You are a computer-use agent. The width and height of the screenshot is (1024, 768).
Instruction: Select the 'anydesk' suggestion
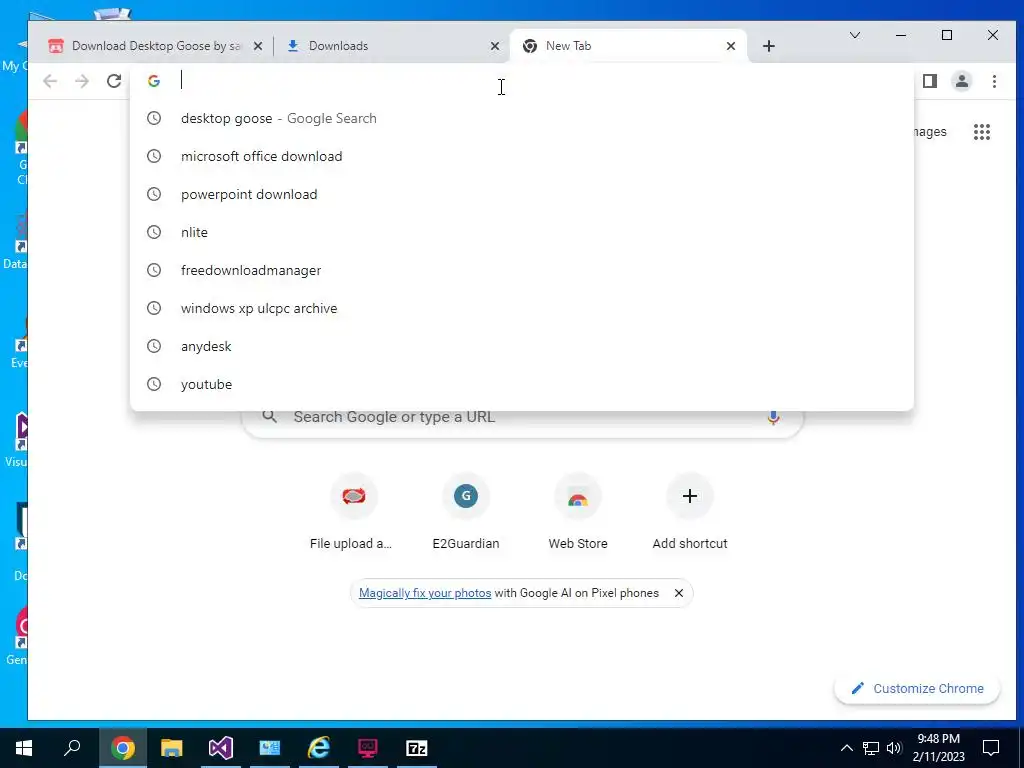pyautogui.click(x=522, y=345)
